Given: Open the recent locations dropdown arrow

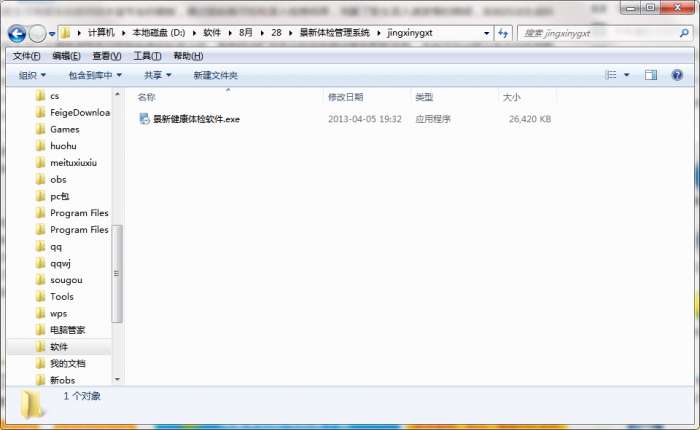Looking at the screenshot, I should [x=52, y=33].
